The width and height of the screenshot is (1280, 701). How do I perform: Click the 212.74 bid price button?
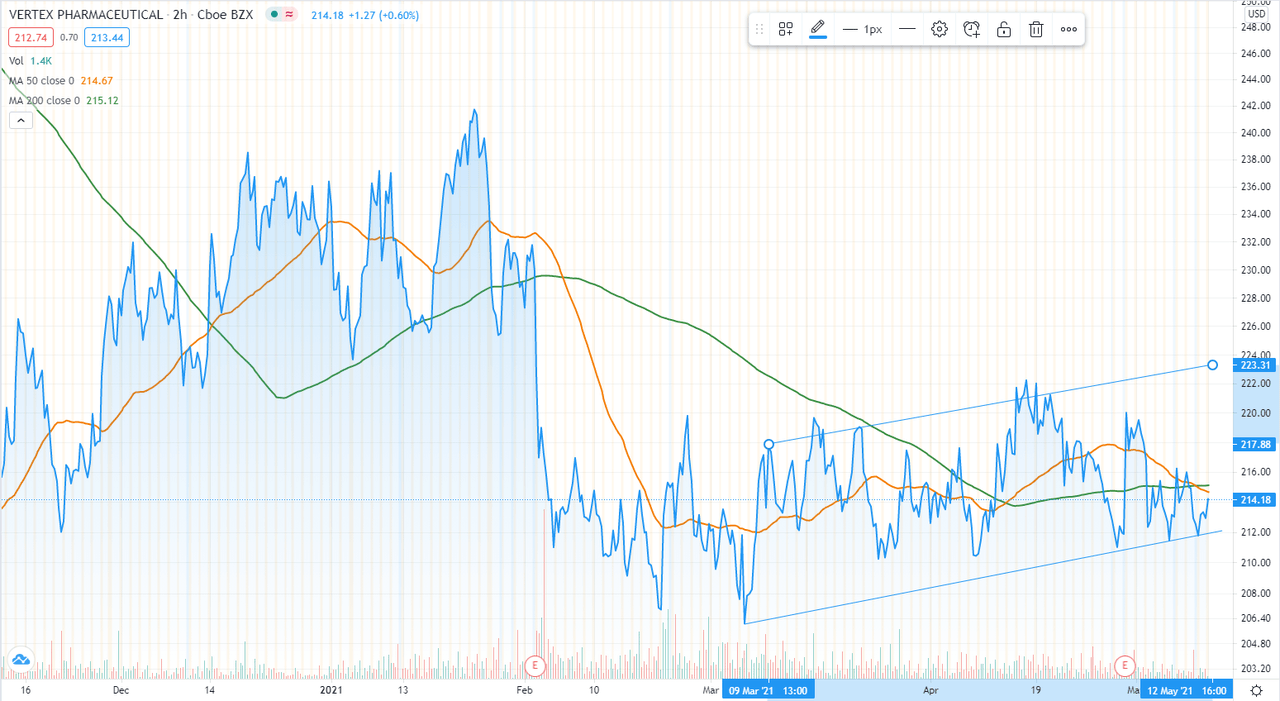tap(30, 38)
